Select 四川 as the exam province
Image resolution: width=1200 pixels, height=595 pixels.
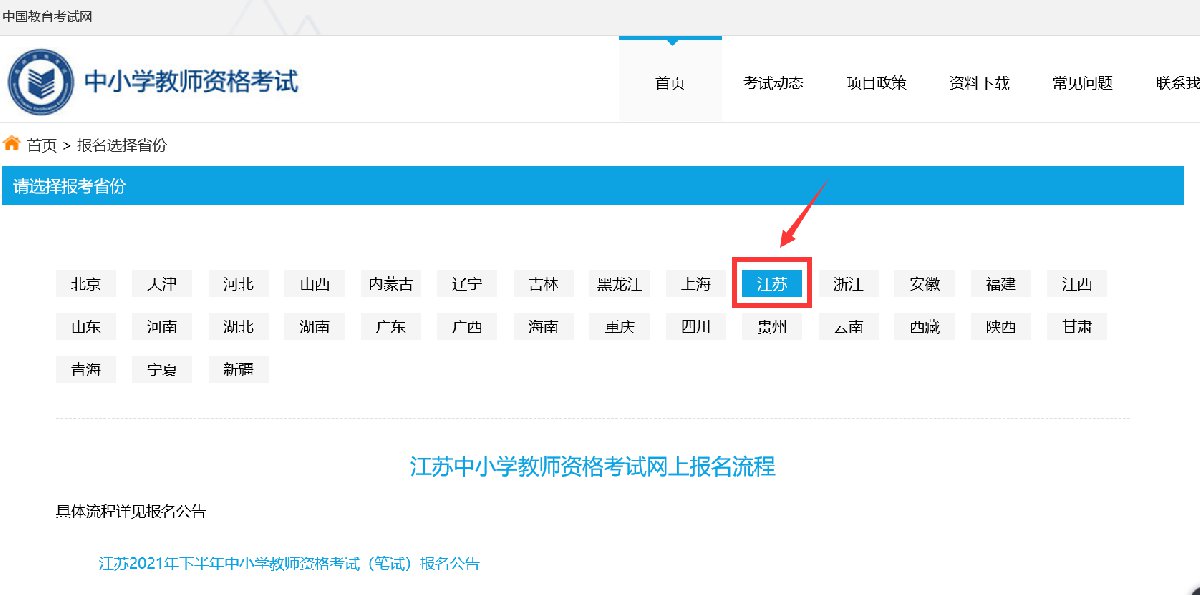696,326
